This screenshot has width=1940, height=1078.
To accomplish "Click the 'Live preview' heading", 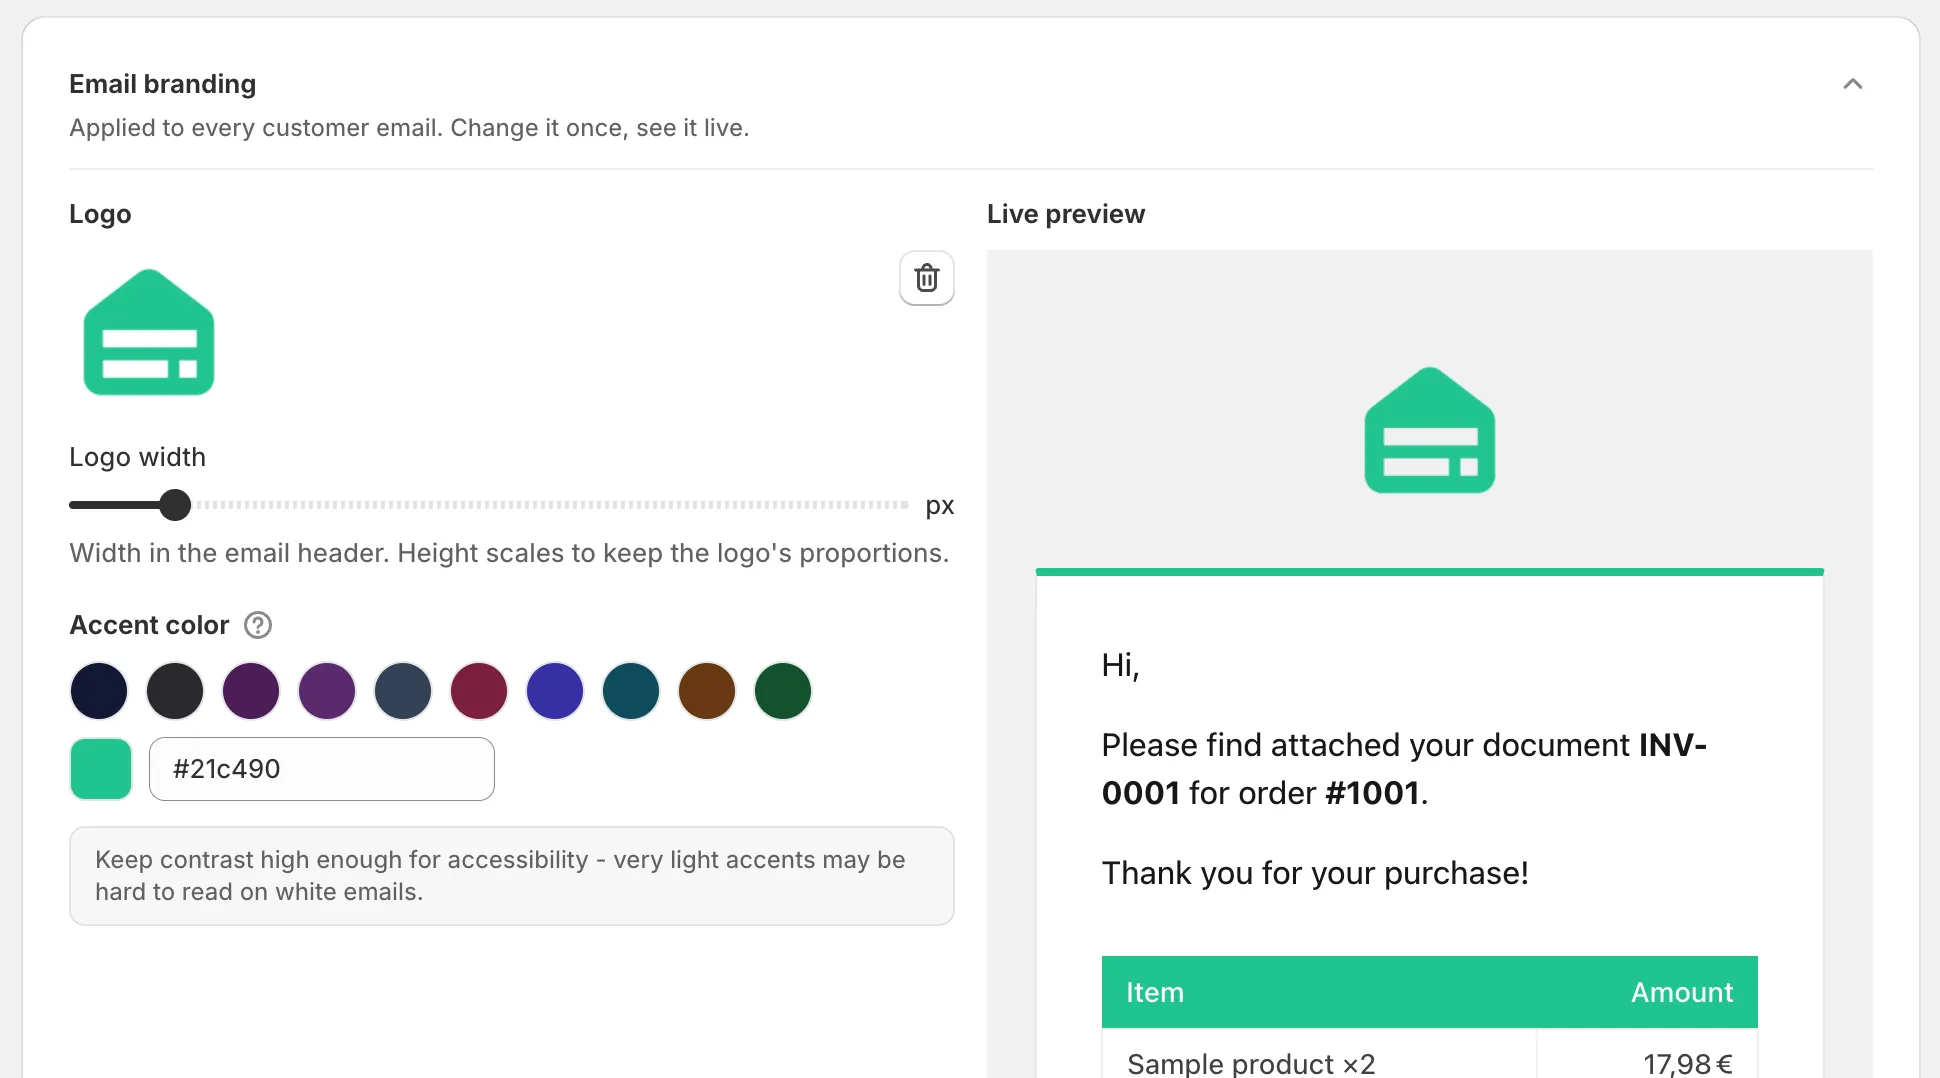I will (x=1066, y=214).
